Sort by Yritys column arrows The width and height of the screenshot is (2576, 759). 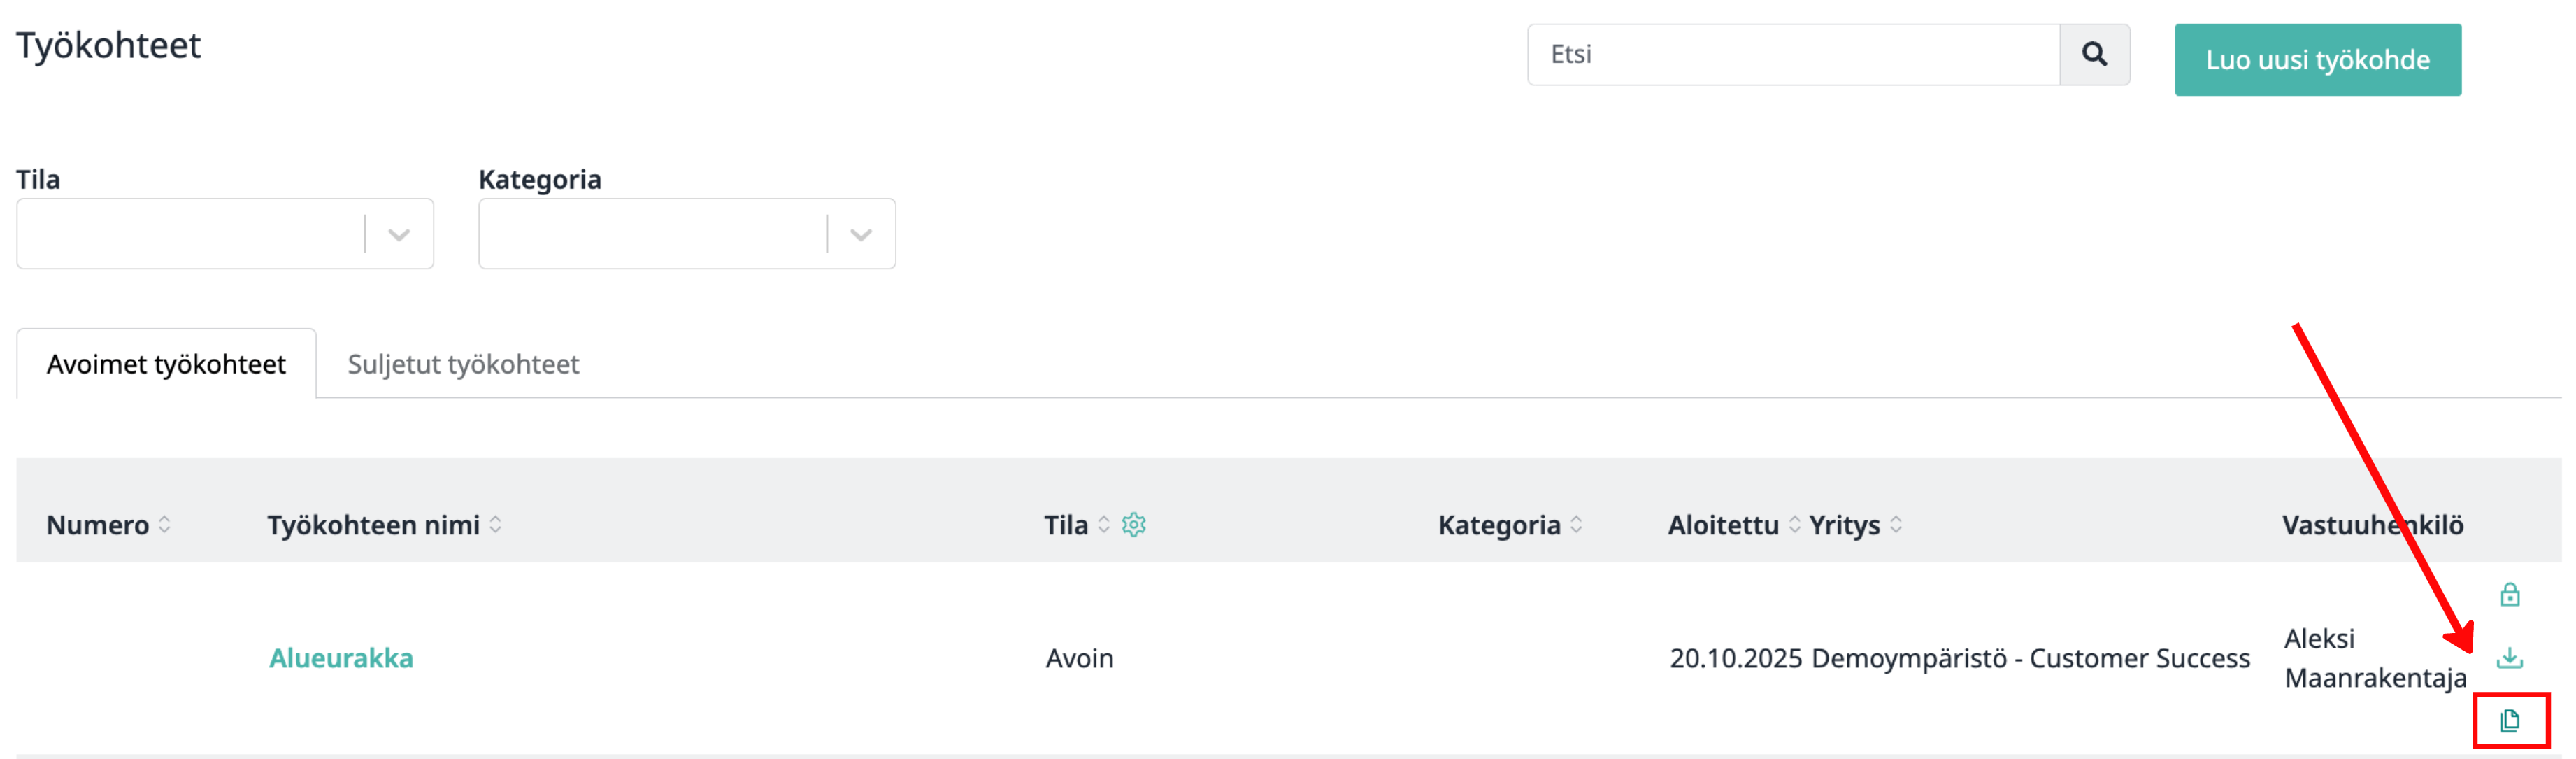click(1896, 524)
